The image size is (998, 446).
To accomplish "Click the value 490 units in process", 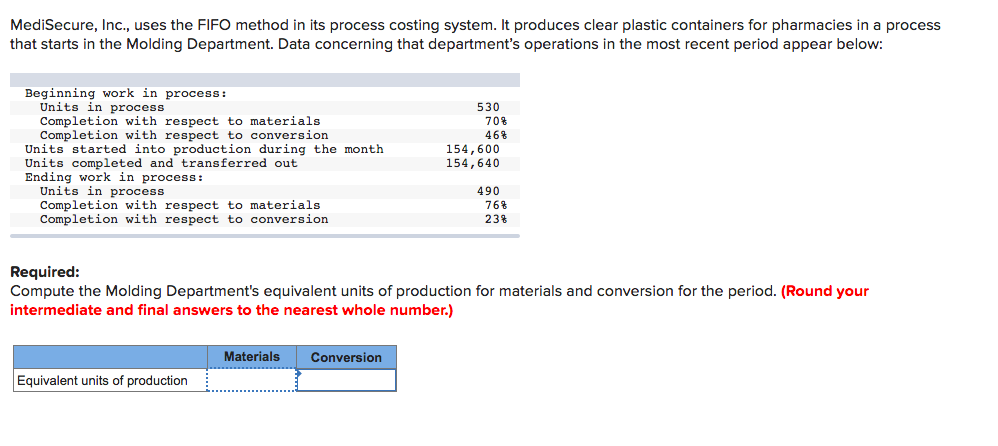I will [x=488, y=192].
